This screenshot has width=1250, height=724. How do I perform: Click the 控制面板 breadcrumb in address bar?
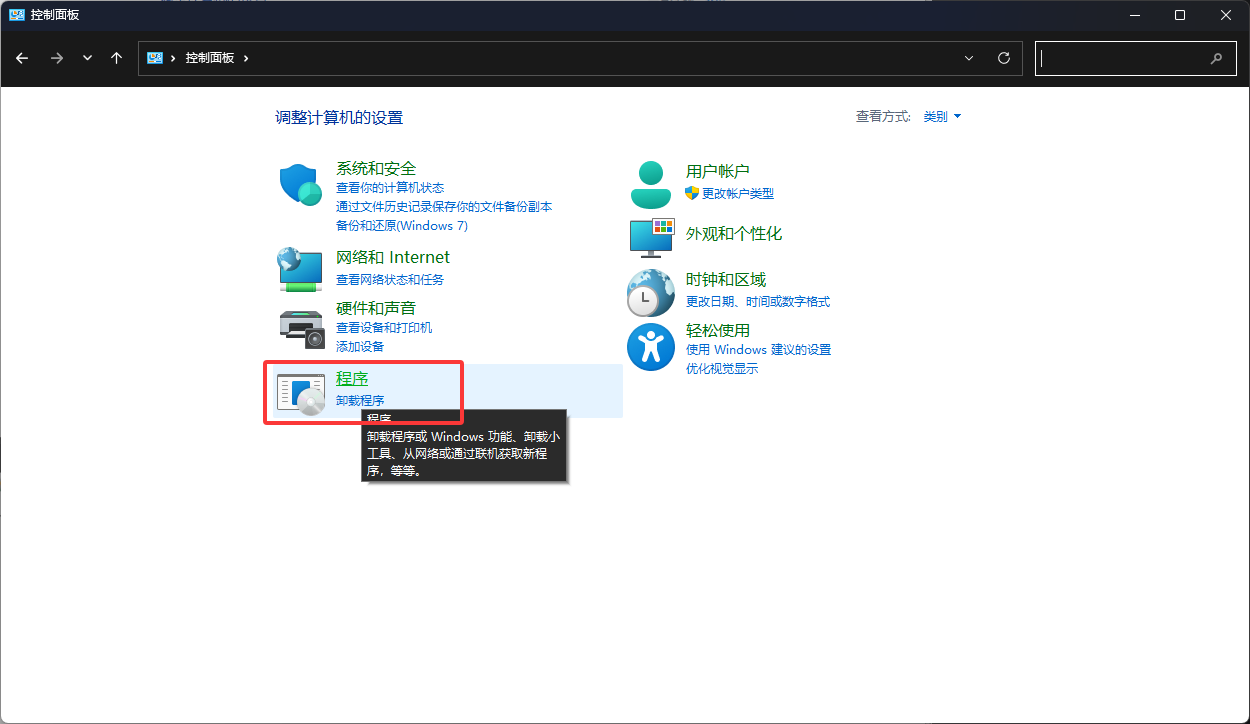(210, 58)
